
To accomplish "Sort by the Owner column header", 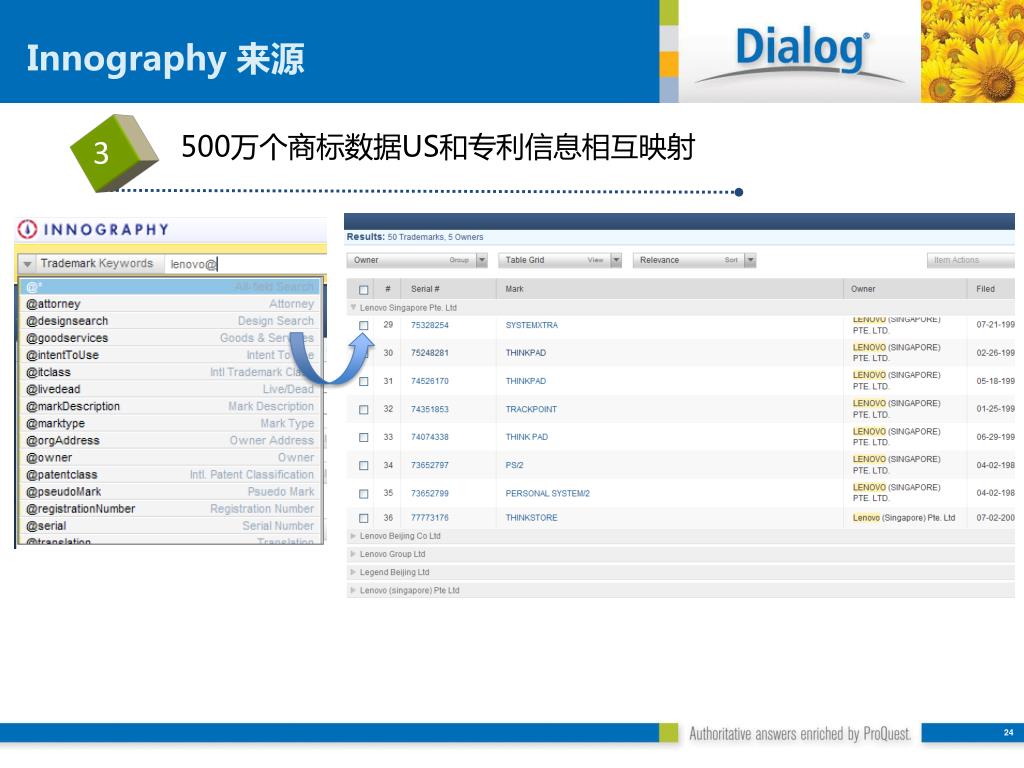I will click(x=863, y=289).
